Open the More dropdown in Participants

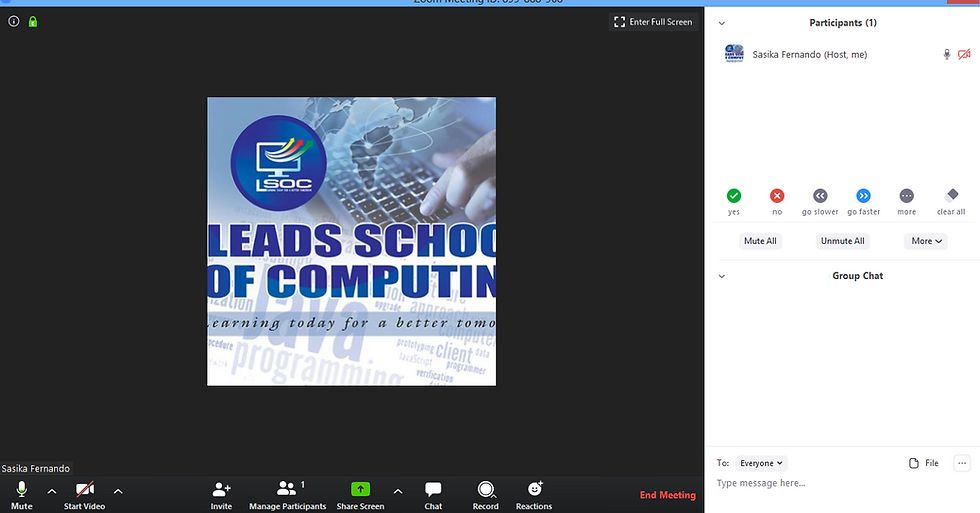pos(926,241)
